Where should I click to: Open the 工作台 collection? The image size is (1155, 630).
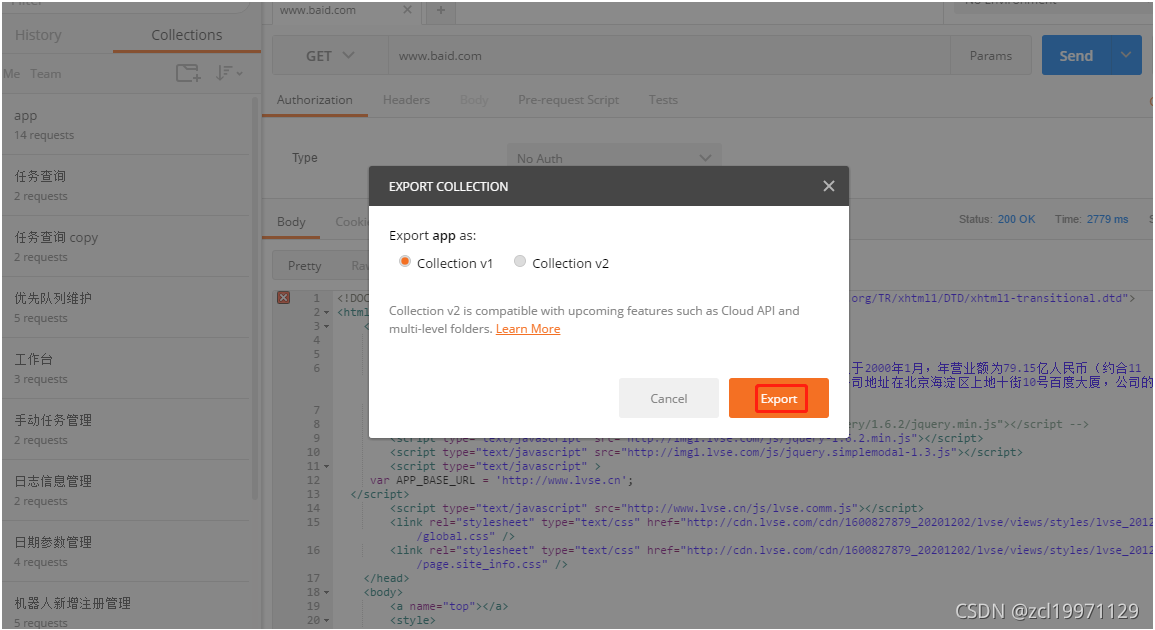click(x=127, y=369)
